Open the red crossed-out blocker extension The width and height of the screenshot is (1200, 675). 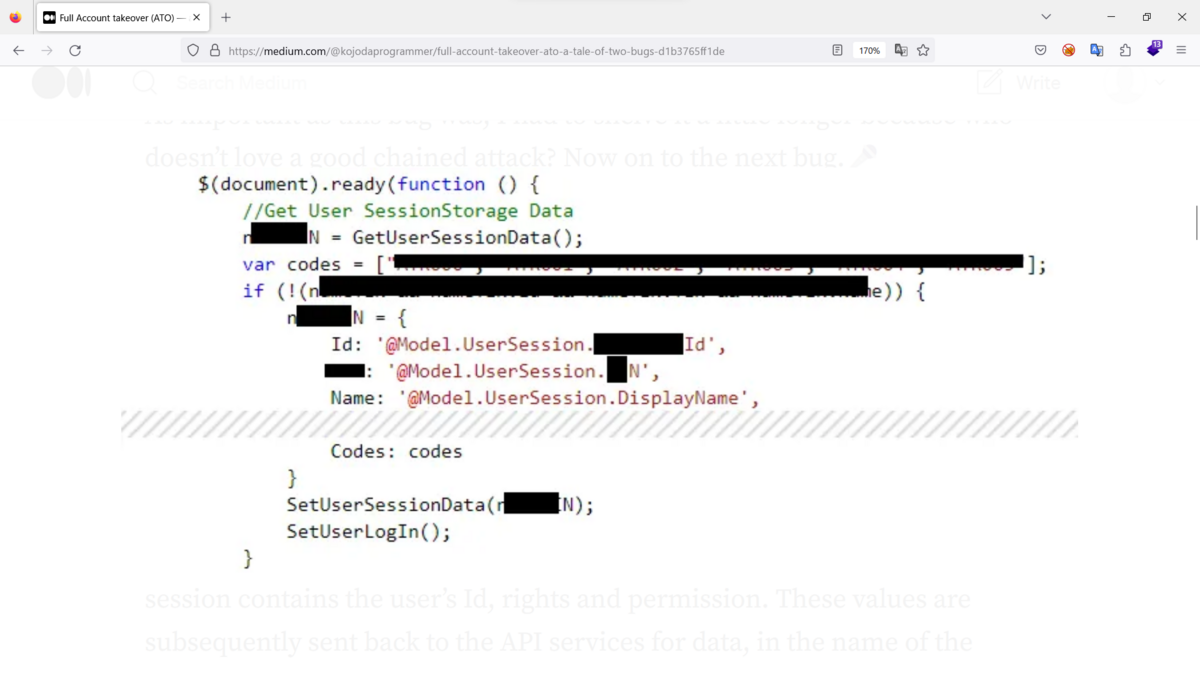1068,50
